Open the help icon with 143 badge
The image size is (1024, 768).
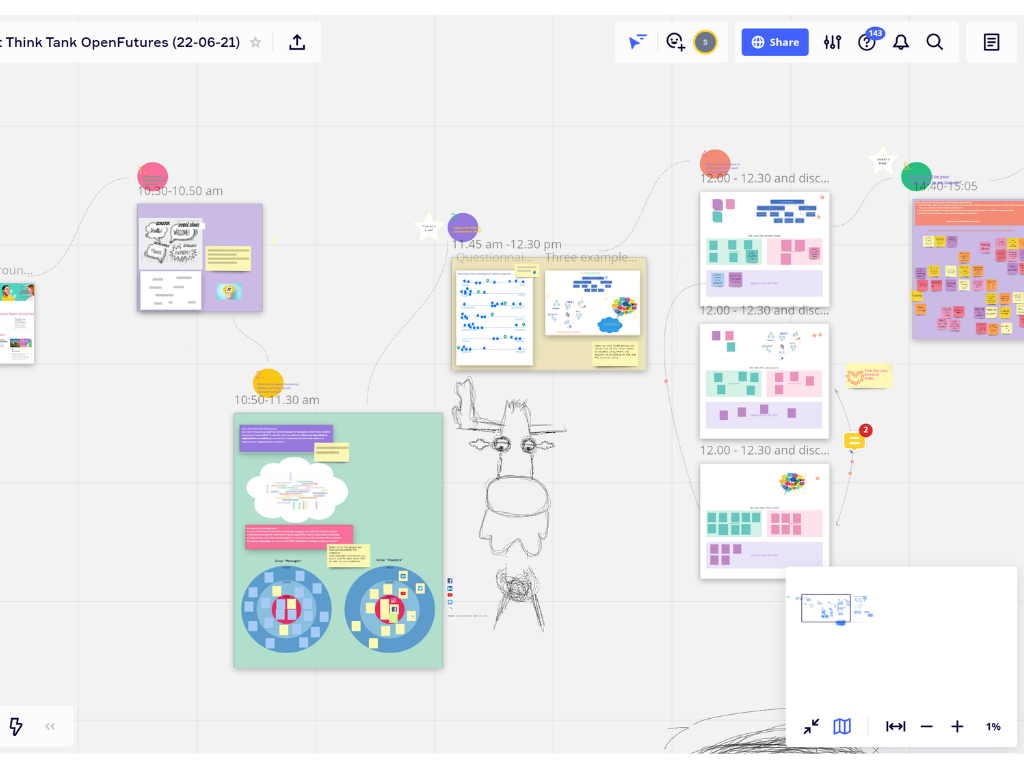(867, 42)
